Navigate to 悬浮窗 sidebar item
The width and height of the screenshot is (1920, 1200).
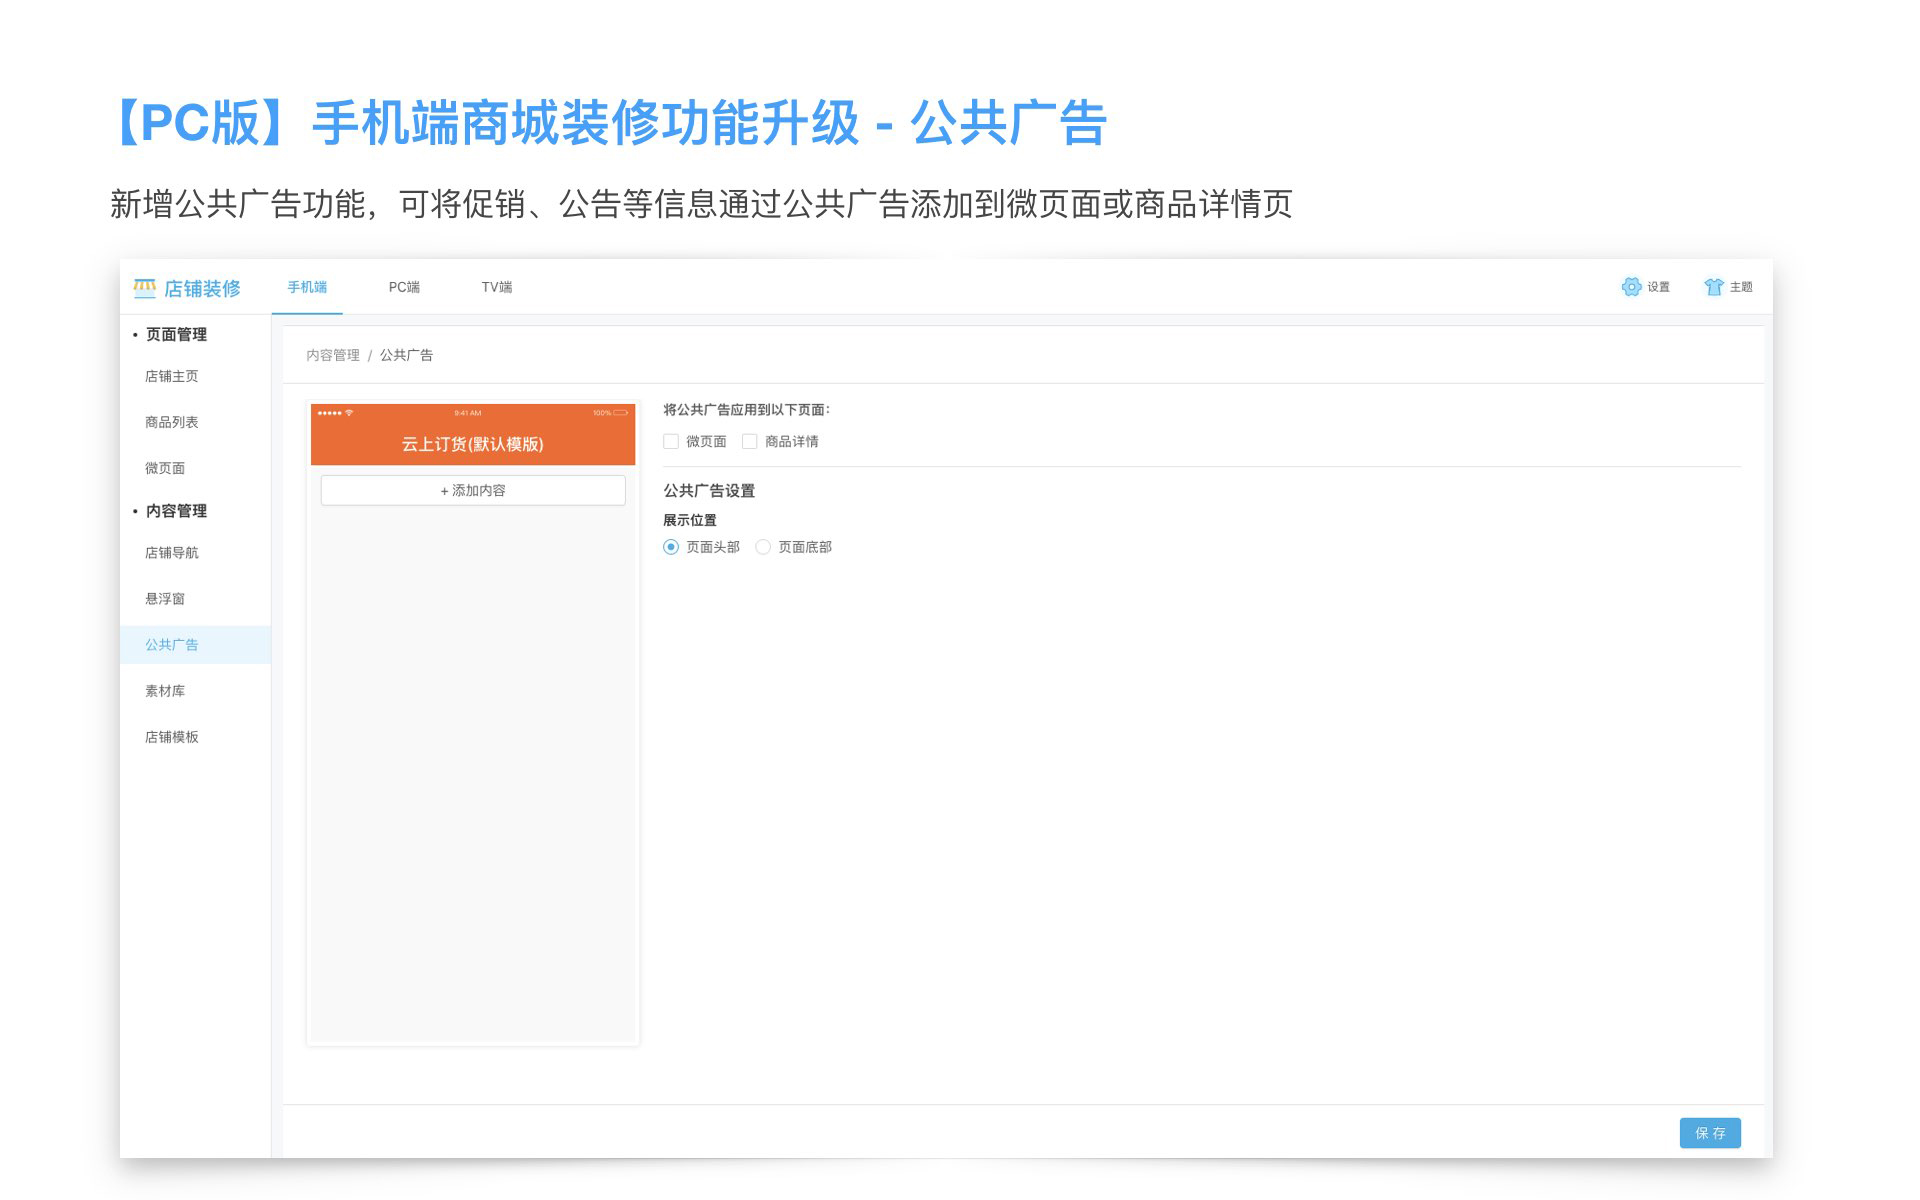tap(165, 598)
